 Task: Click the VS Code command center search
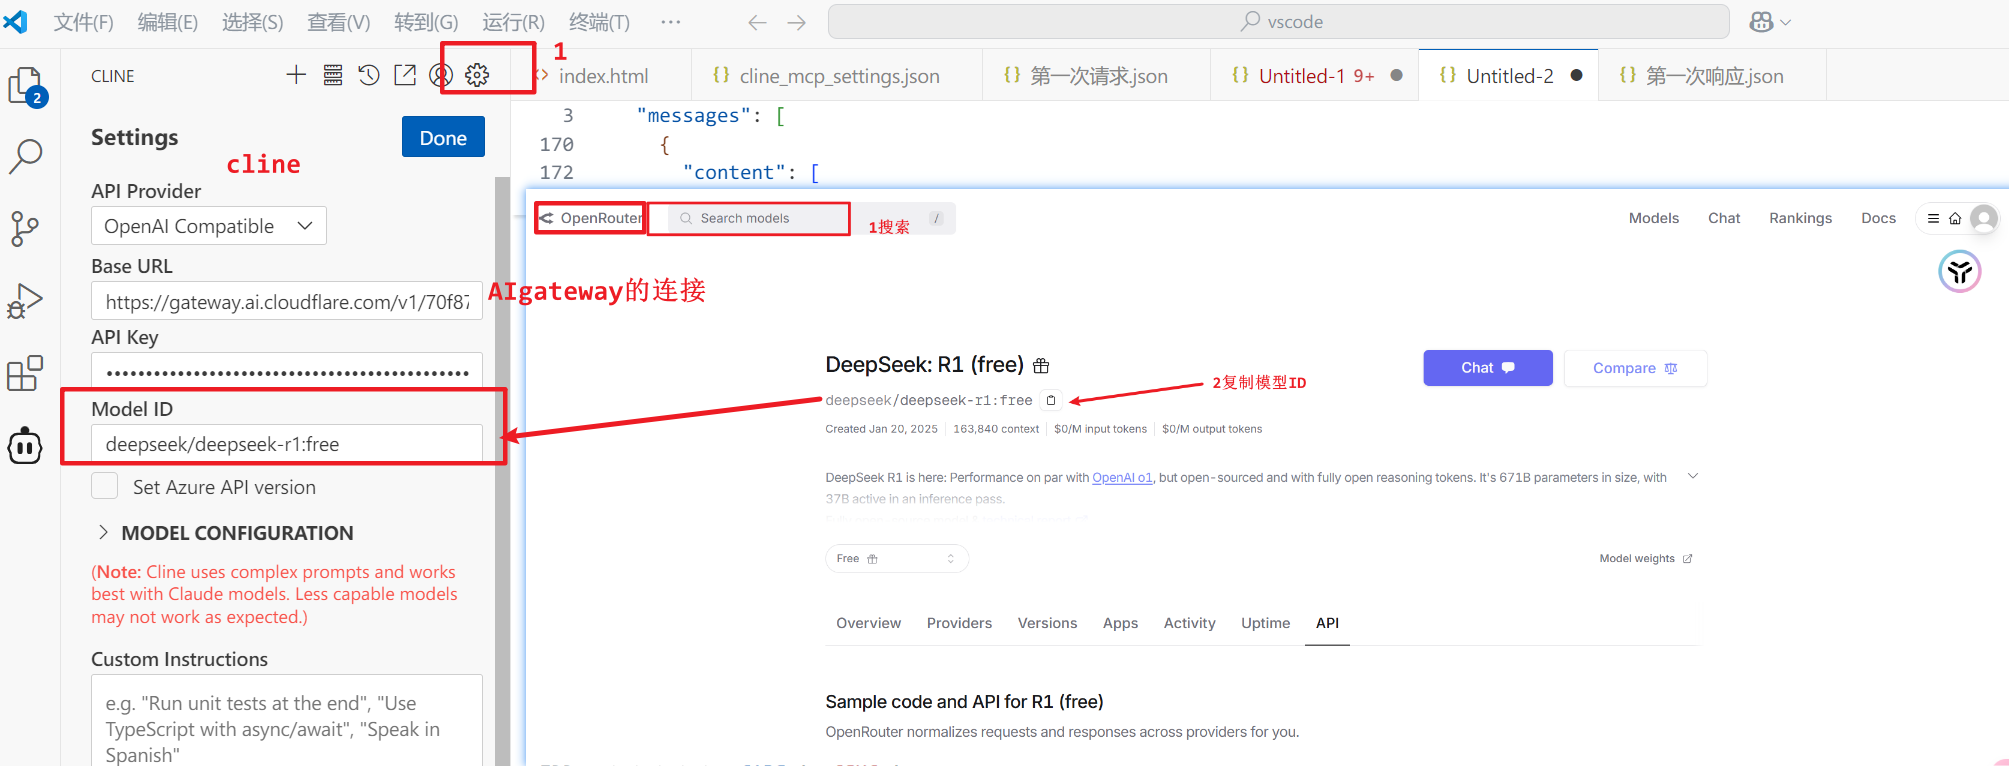tap(1279, 22)
